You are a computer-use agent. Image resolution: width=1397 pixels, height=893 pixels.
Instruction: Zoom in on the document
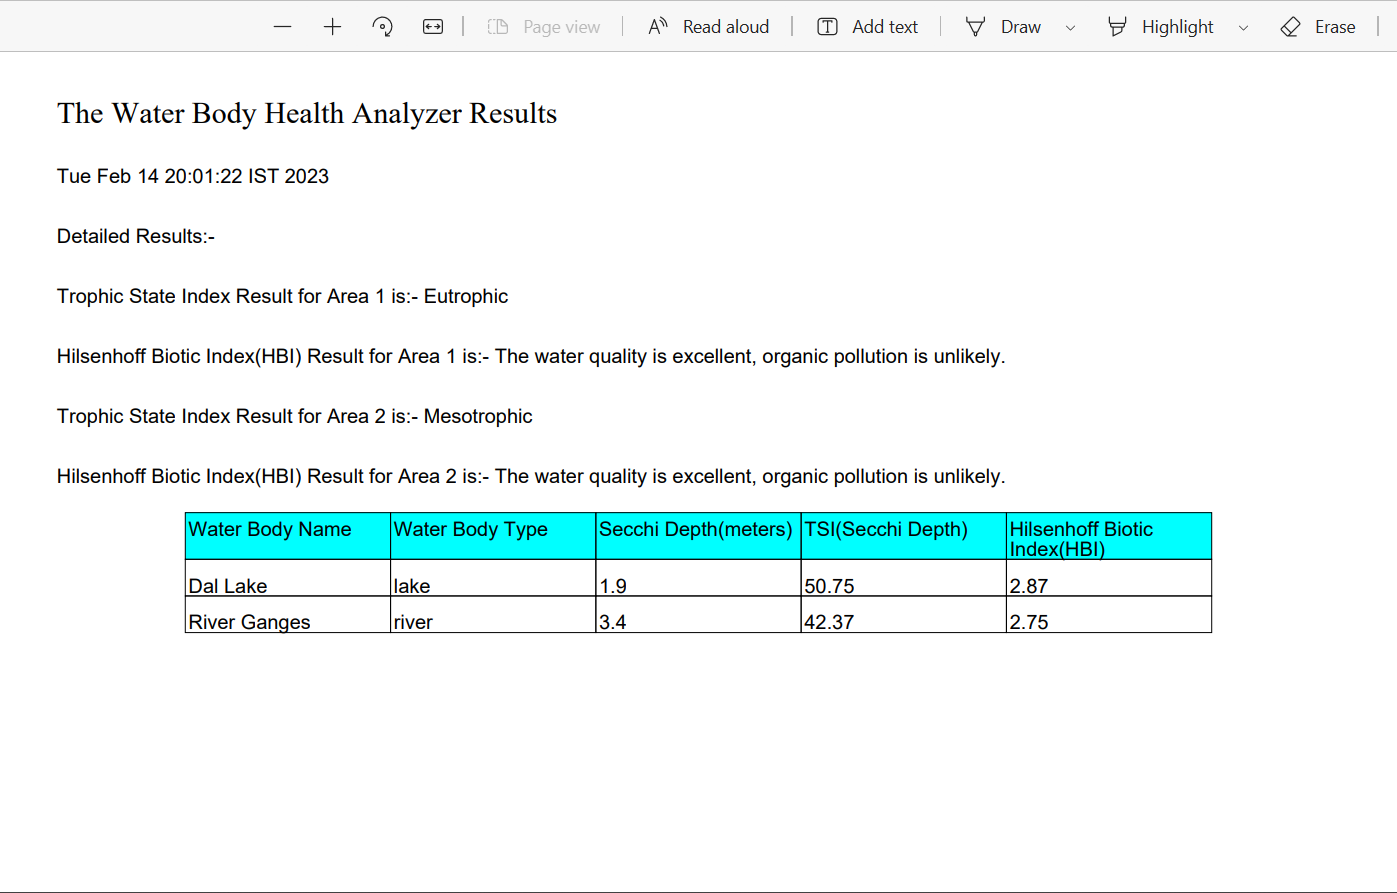[332, 26]
